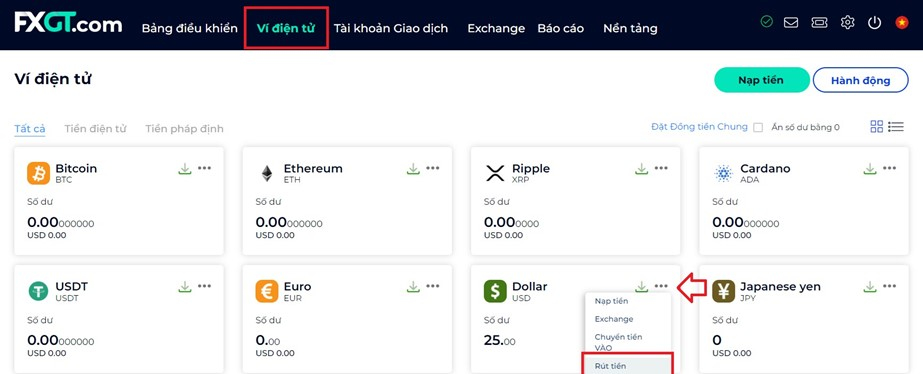
Task: Open the Hành động dropdown button
Action: (861, 80)
